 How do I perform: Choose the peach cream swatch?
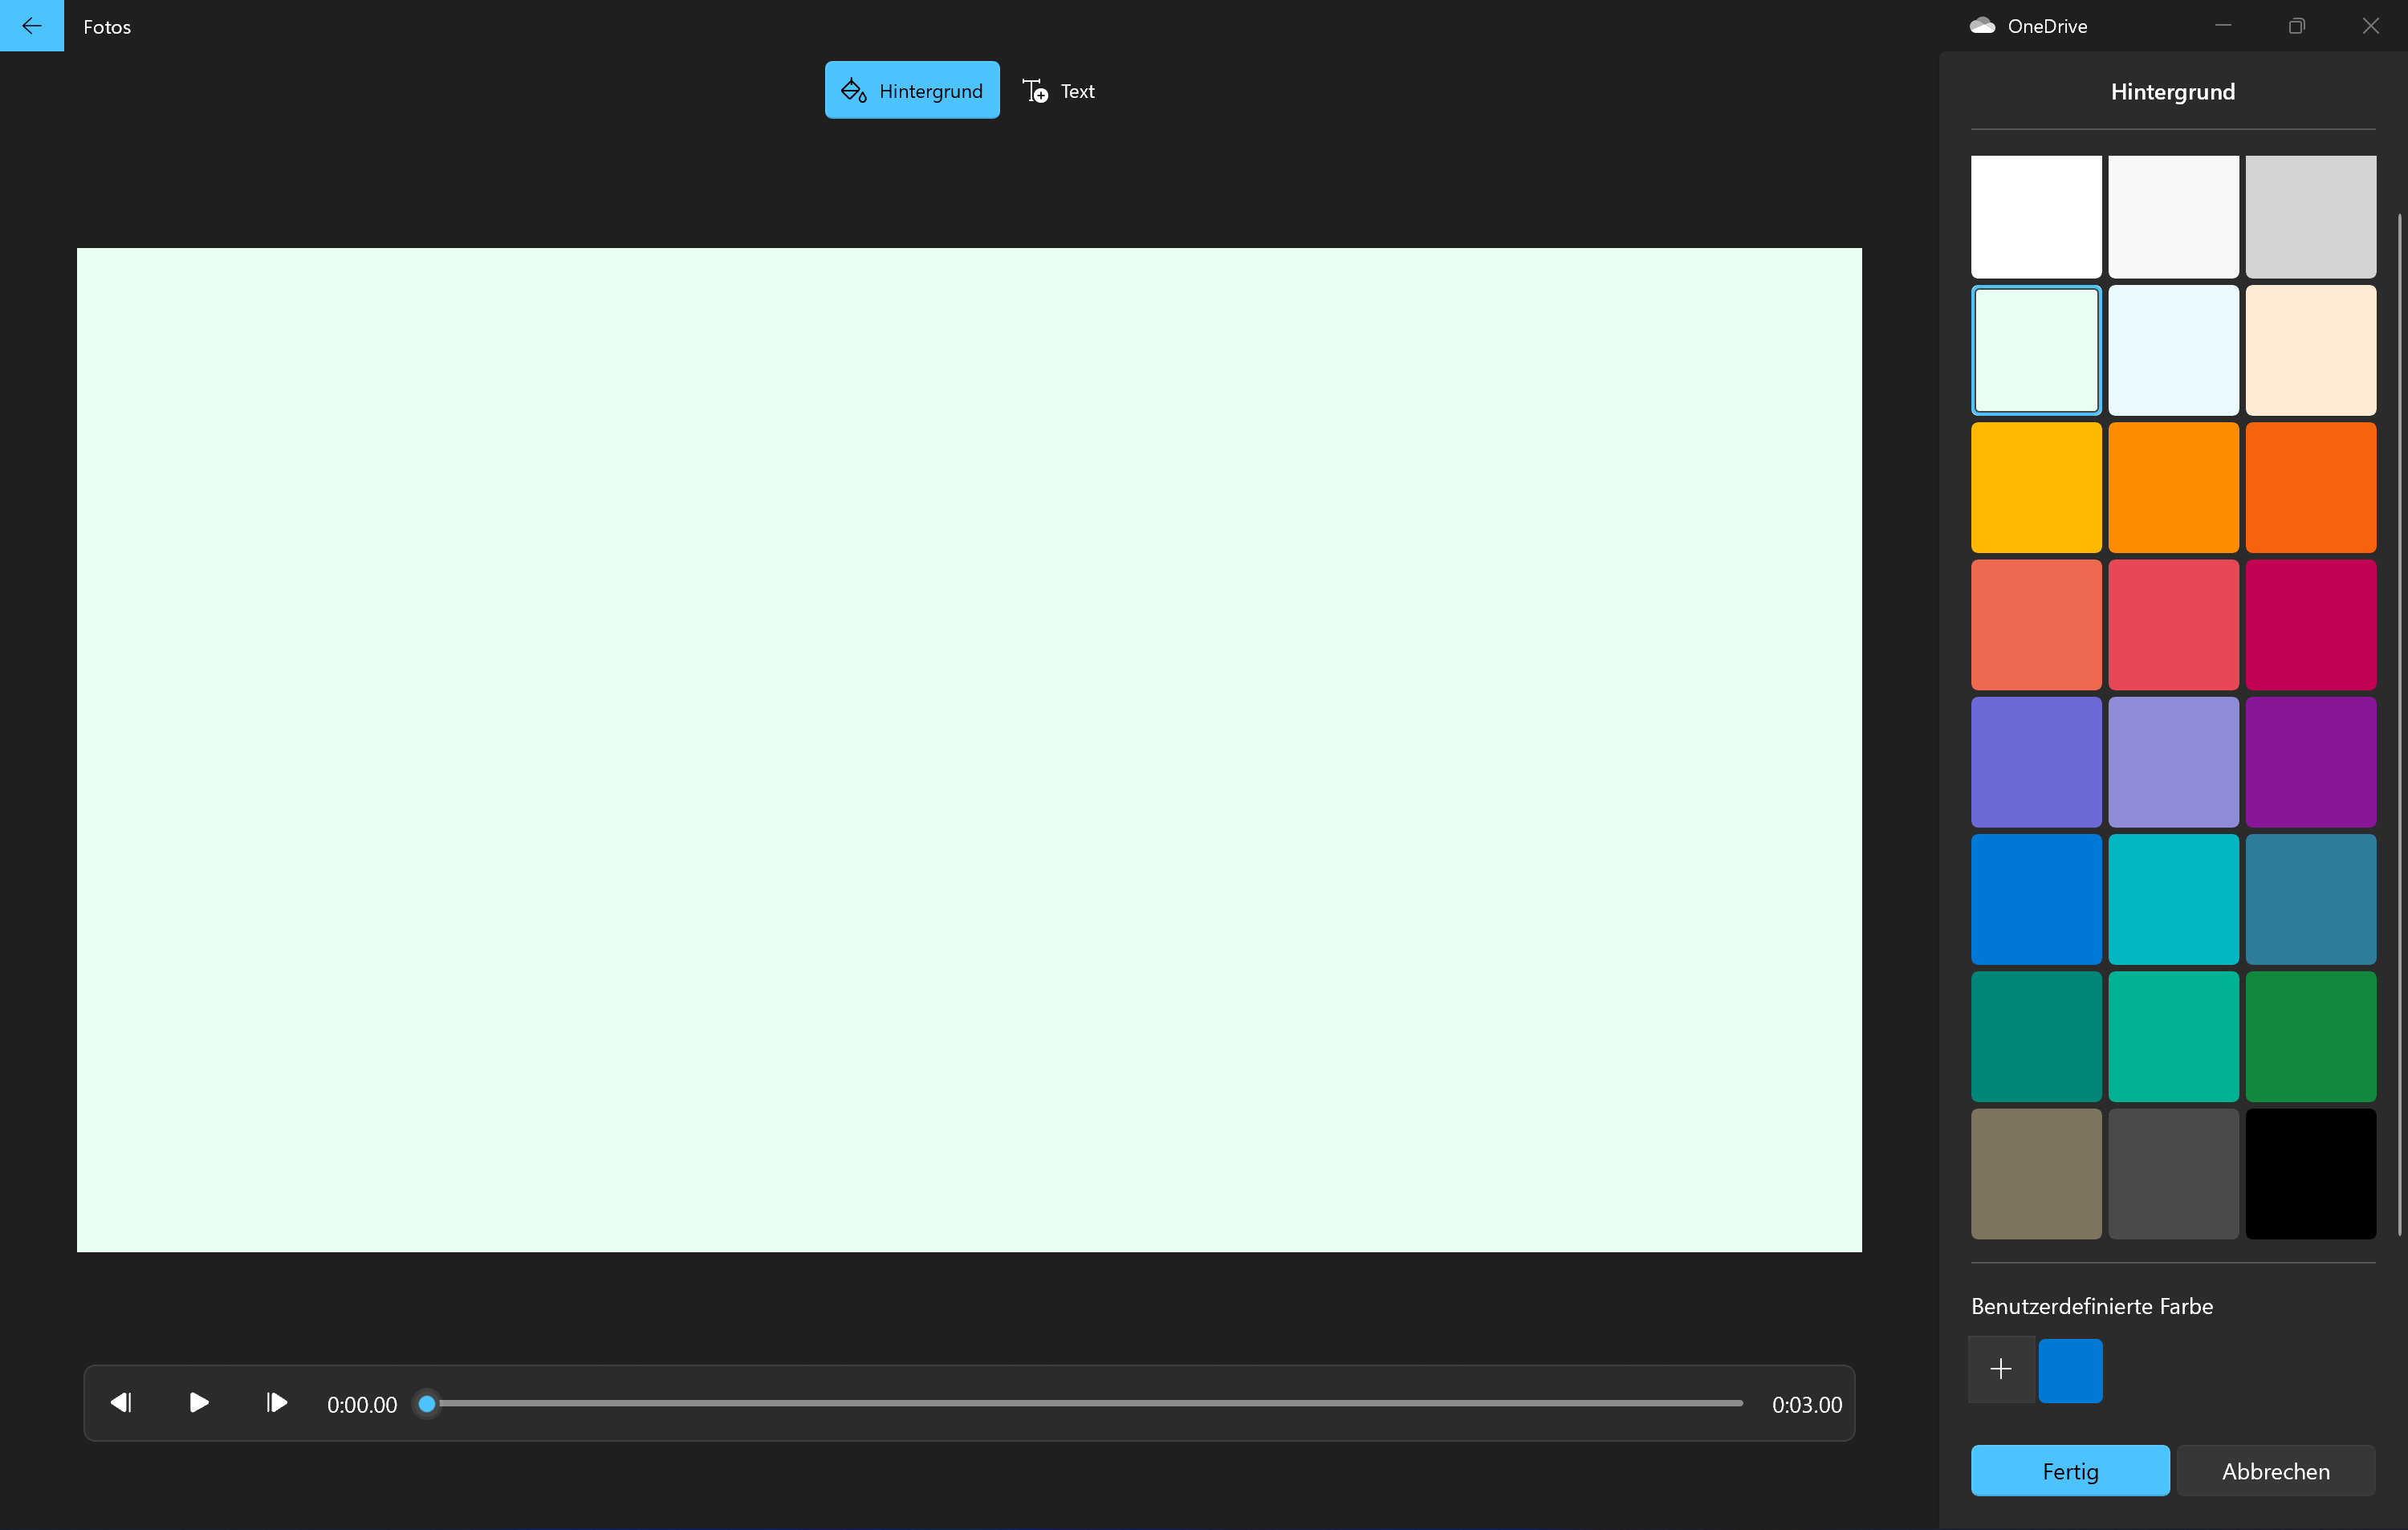(x=2310, y=350)
